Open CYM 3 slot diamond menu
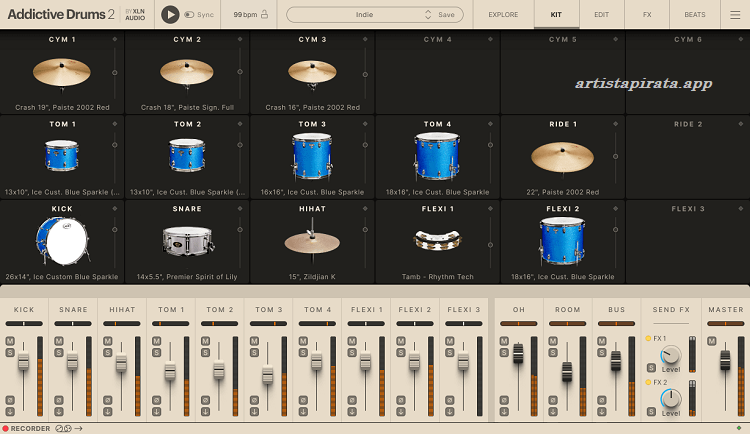The height and width of the screenshot is (434, 750). [x=365, y=39]
